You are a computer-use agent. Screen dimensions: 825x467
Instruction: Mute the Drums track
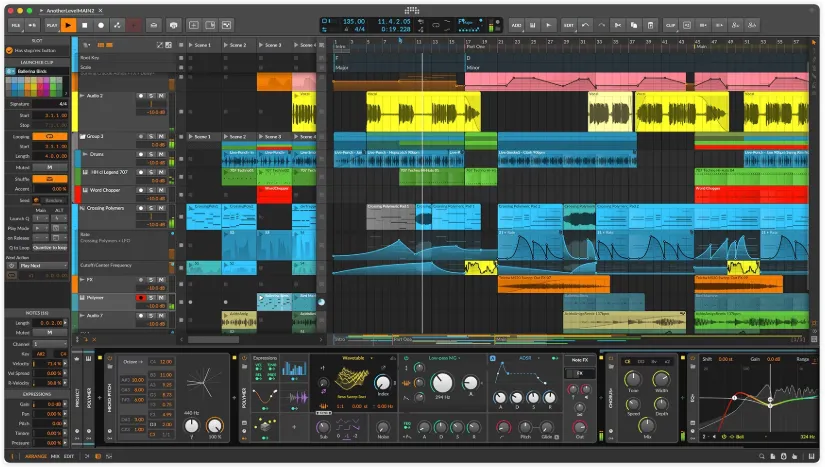pyautogui.click(x=161, y=154)
